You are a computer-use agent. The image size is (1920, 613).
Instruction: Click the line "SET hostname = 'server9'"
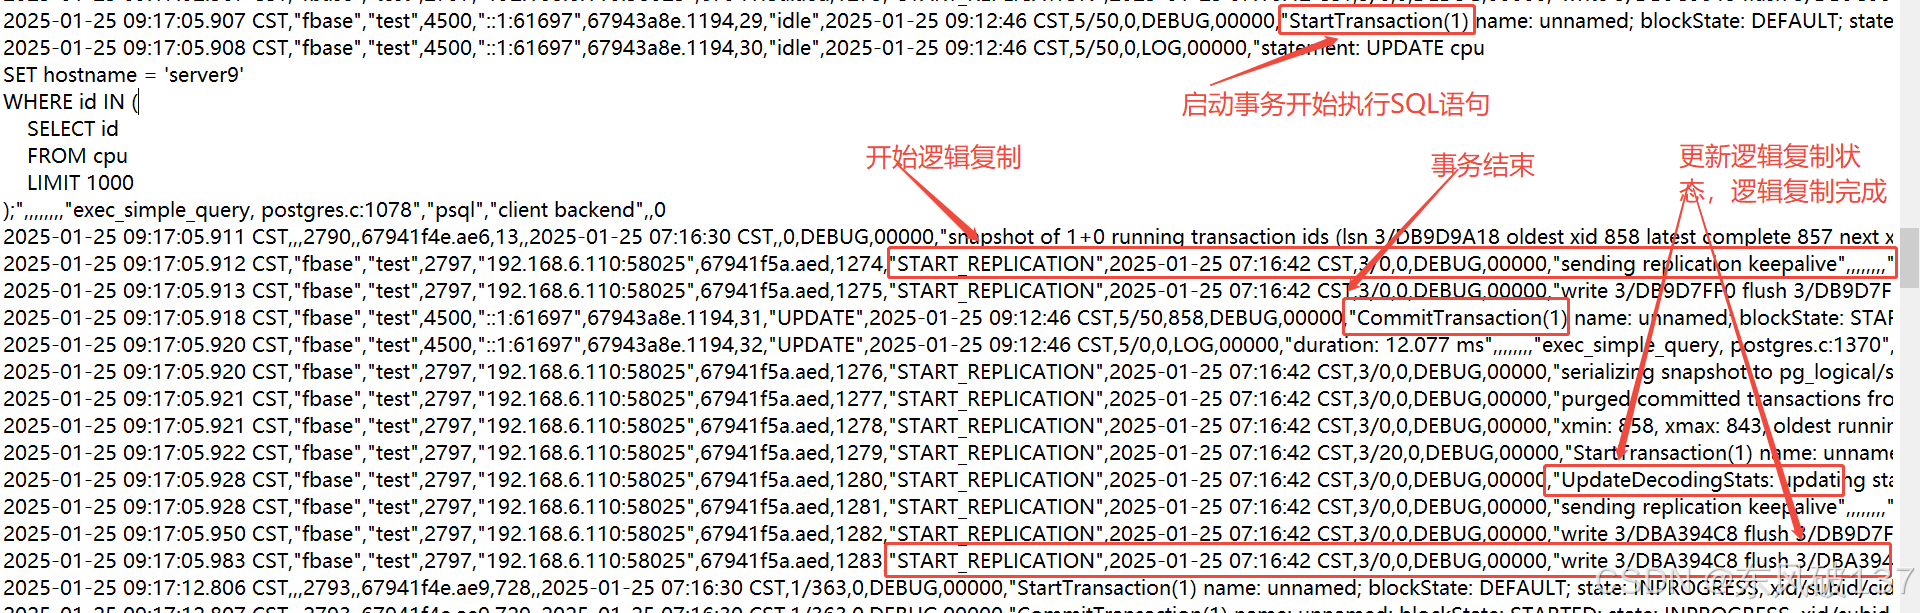(123, 75)
